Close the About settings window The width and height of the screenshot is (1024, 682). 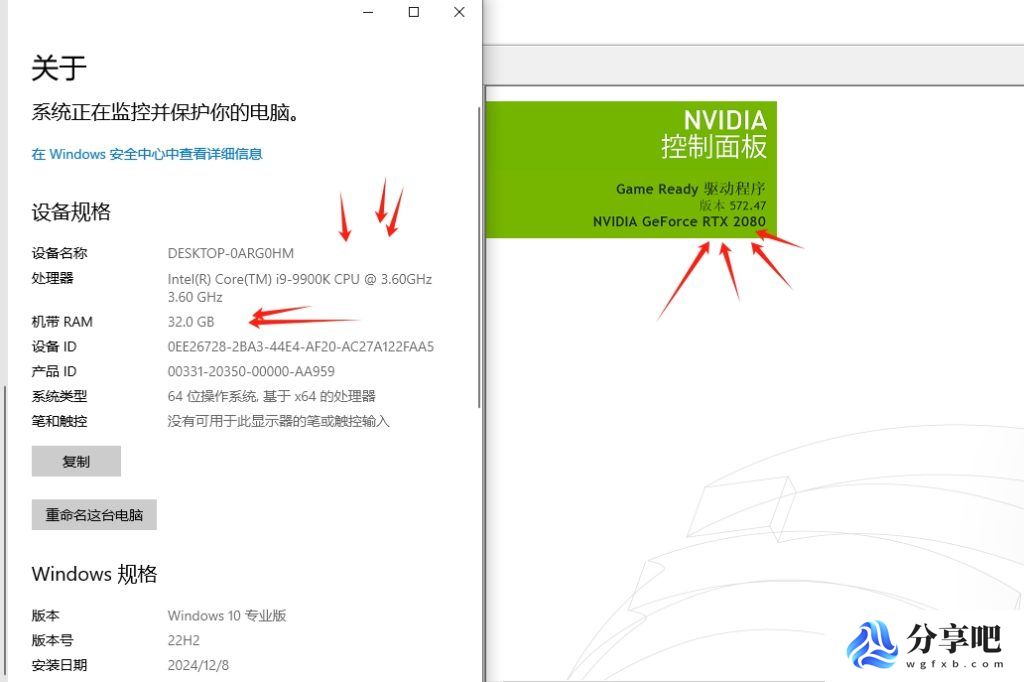point(459,12)
